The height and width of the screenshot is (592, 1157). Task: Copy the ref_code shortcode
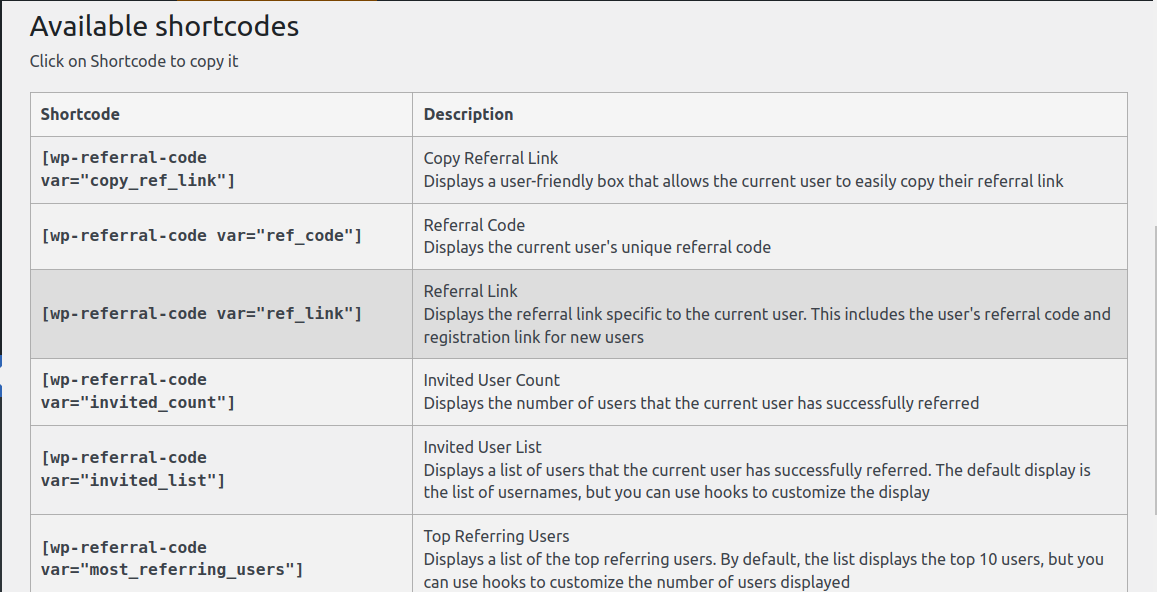[201, 236]
